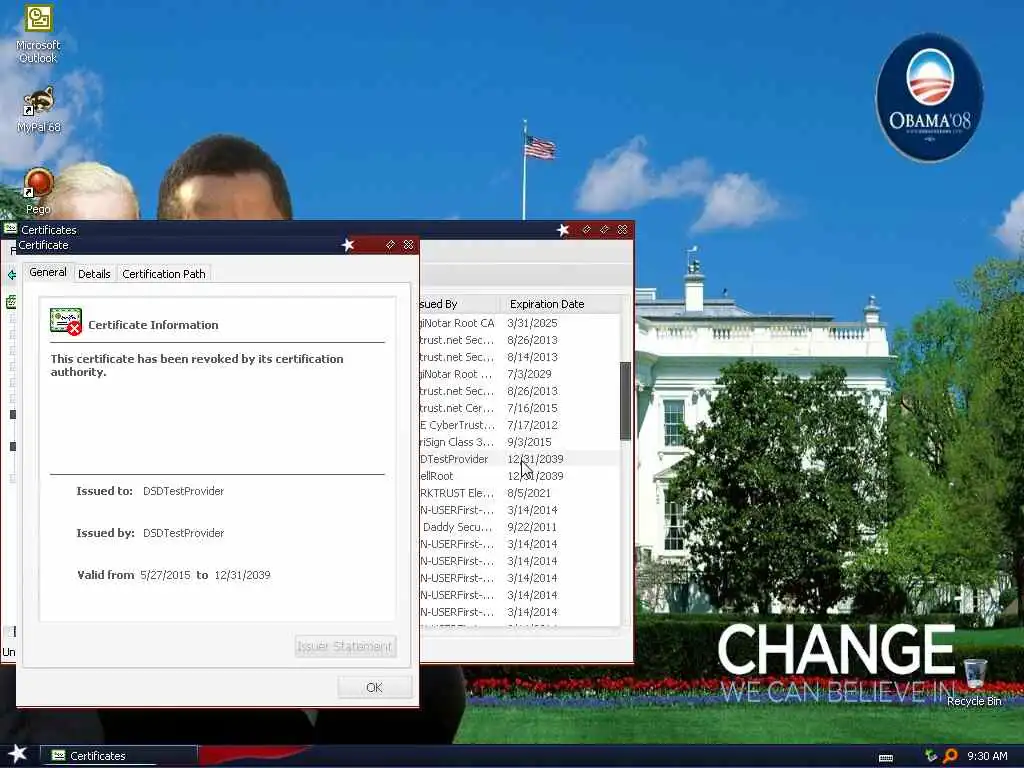Switch to the General tab
The height and width of the screenshot is (768, 1024).
coord(48,272)
